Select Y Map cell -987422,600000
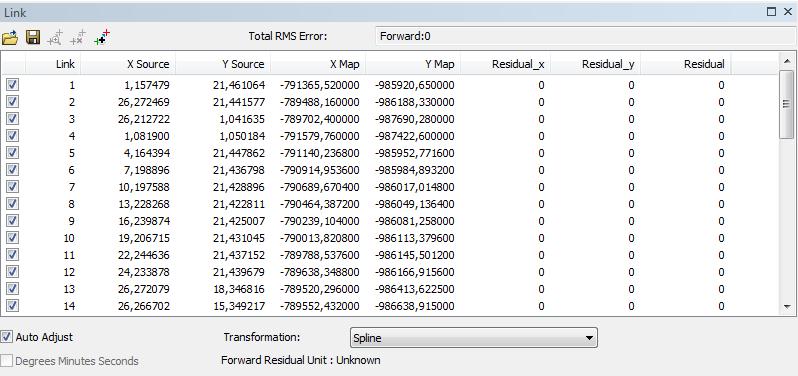 pos(414,136)
